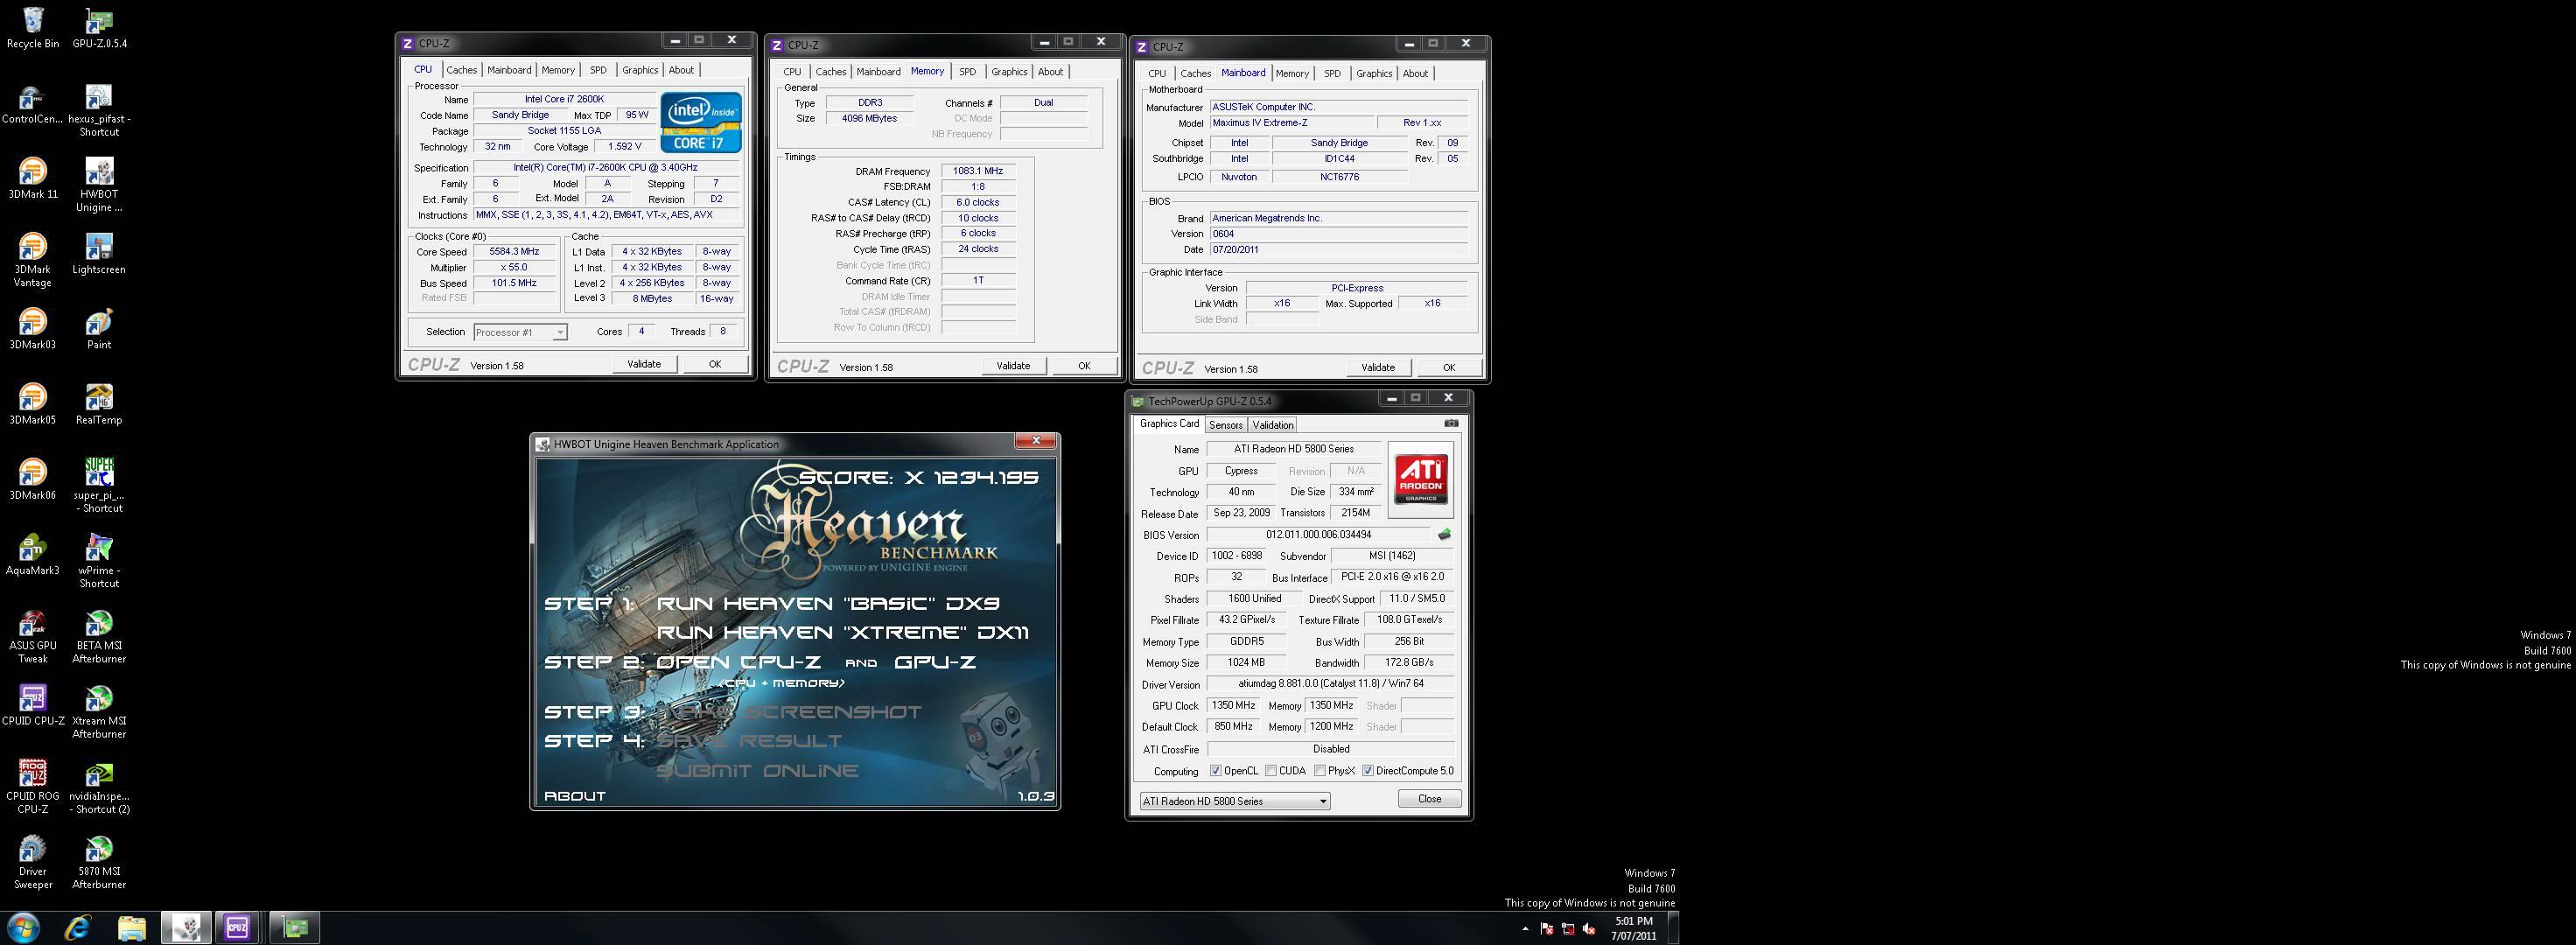Open SPD tab in first CPU-Z window

(598, 70)
